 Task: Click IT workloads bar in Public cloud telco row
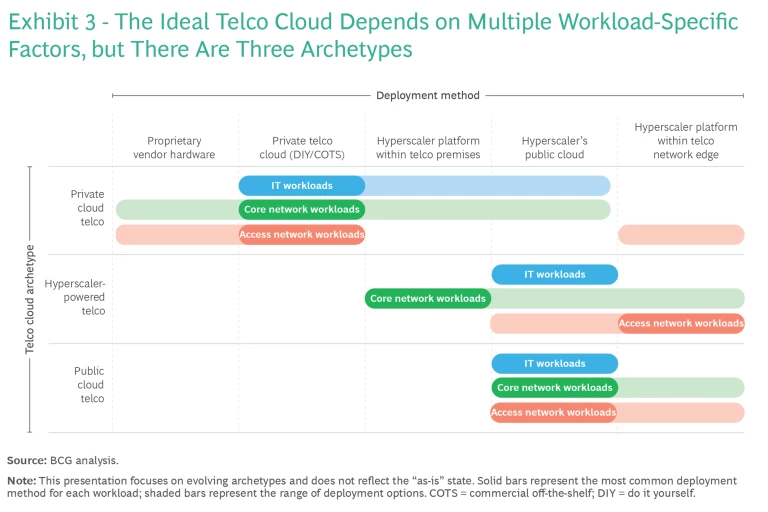[x=554, y=363]
